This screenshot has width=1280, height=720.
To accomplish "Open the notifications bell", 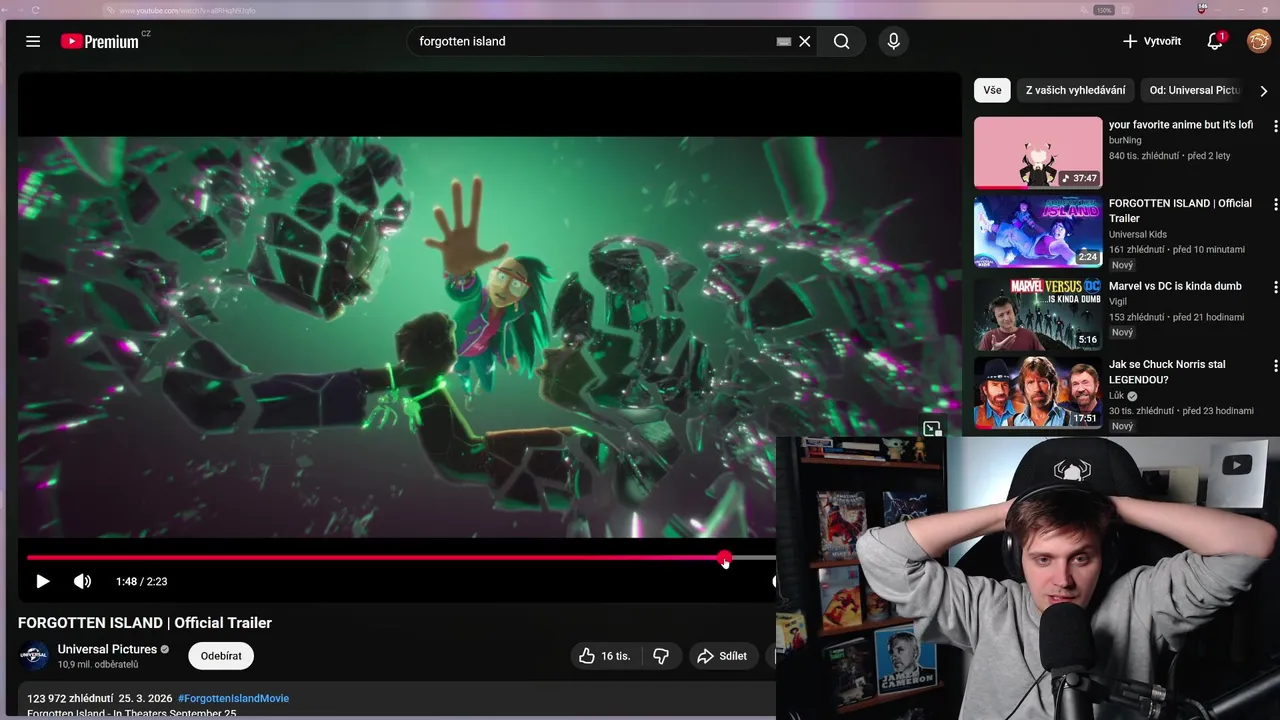I will click(1215, 41).
